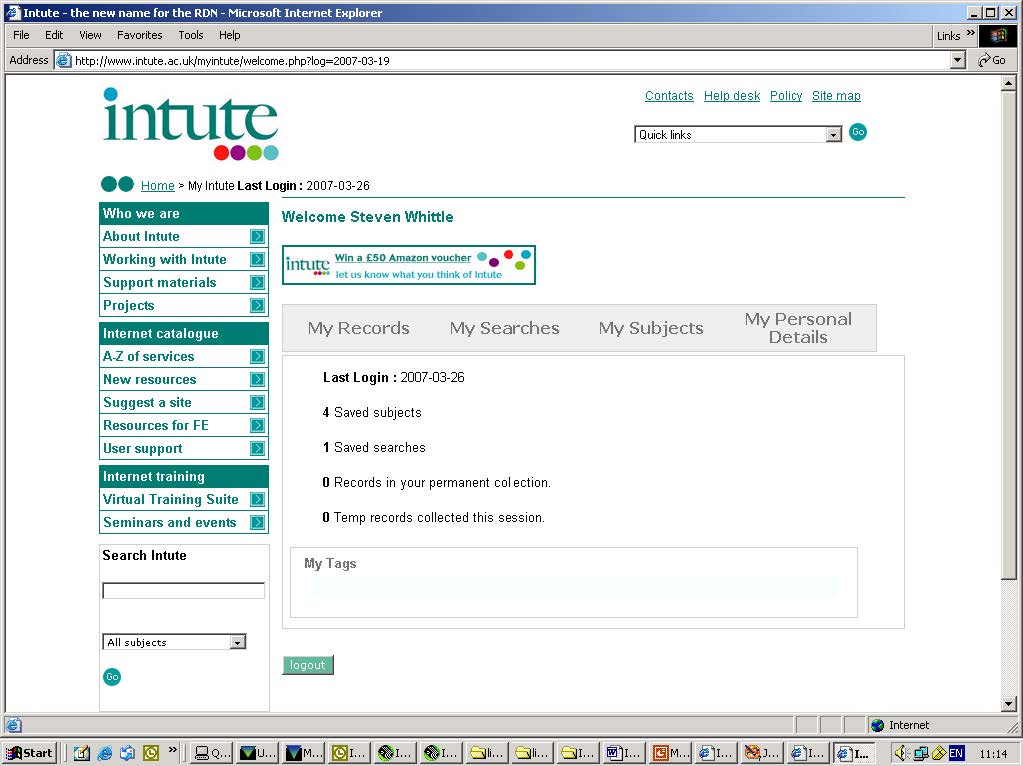Click the network connection tray icon
1023x766 pixels.
coord(921,753)
